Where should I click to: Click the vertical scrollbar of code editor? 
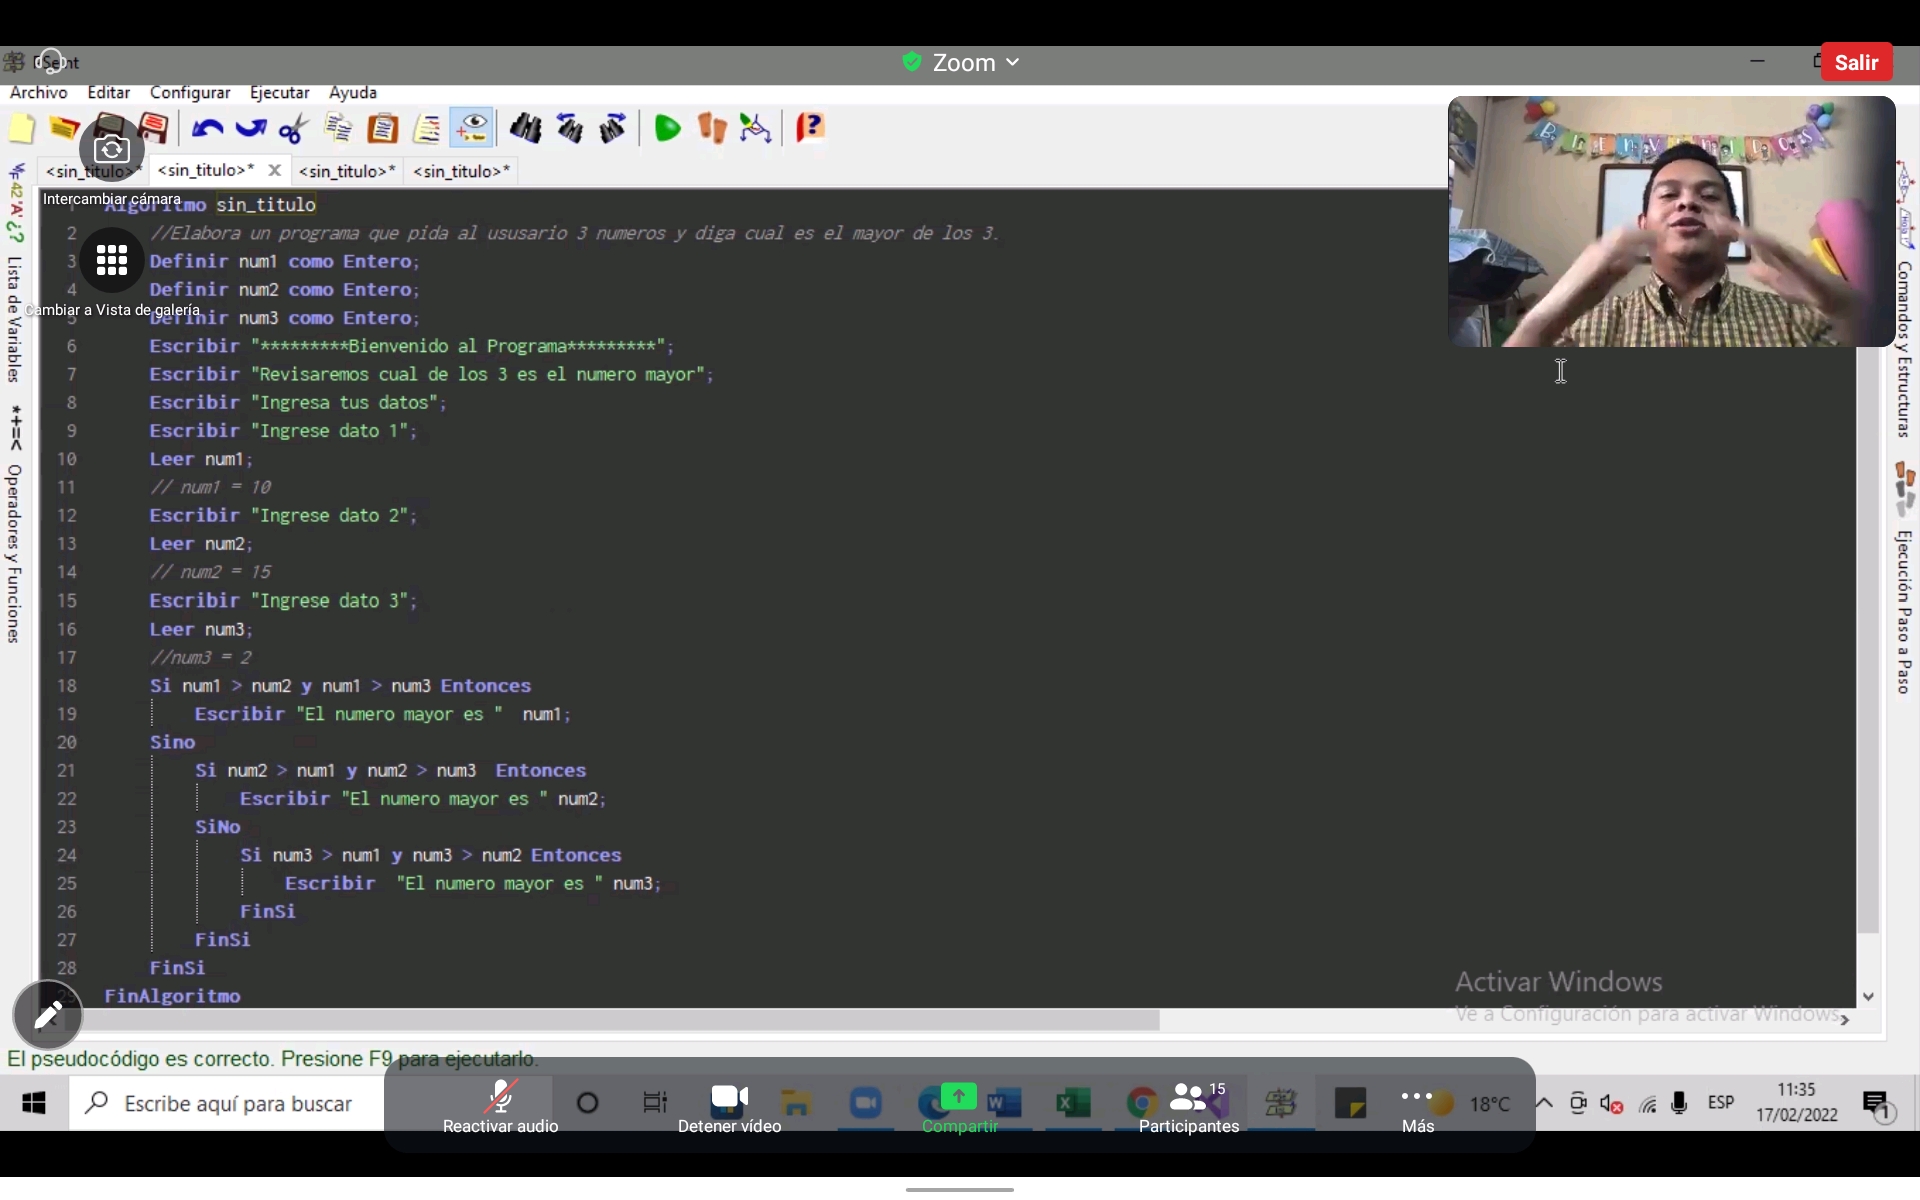[1867, 640]
